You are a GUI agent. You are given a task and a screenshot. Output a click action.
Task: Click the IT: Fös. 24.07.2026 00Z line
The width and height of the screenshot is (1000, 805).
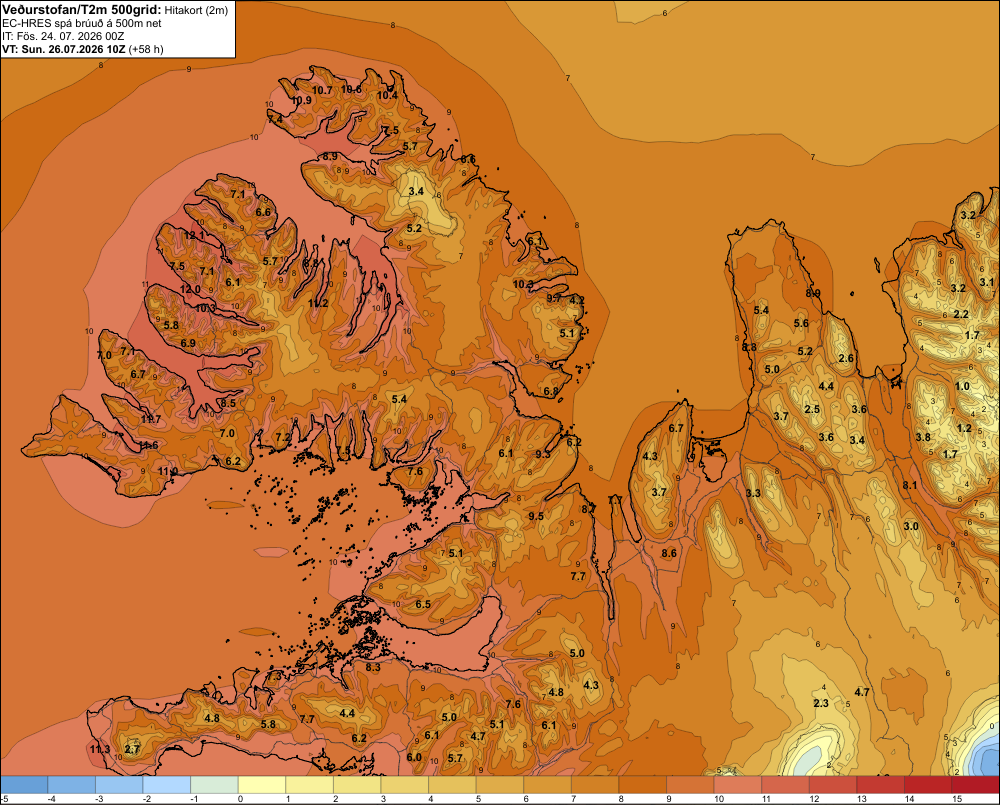coord(63,36)
